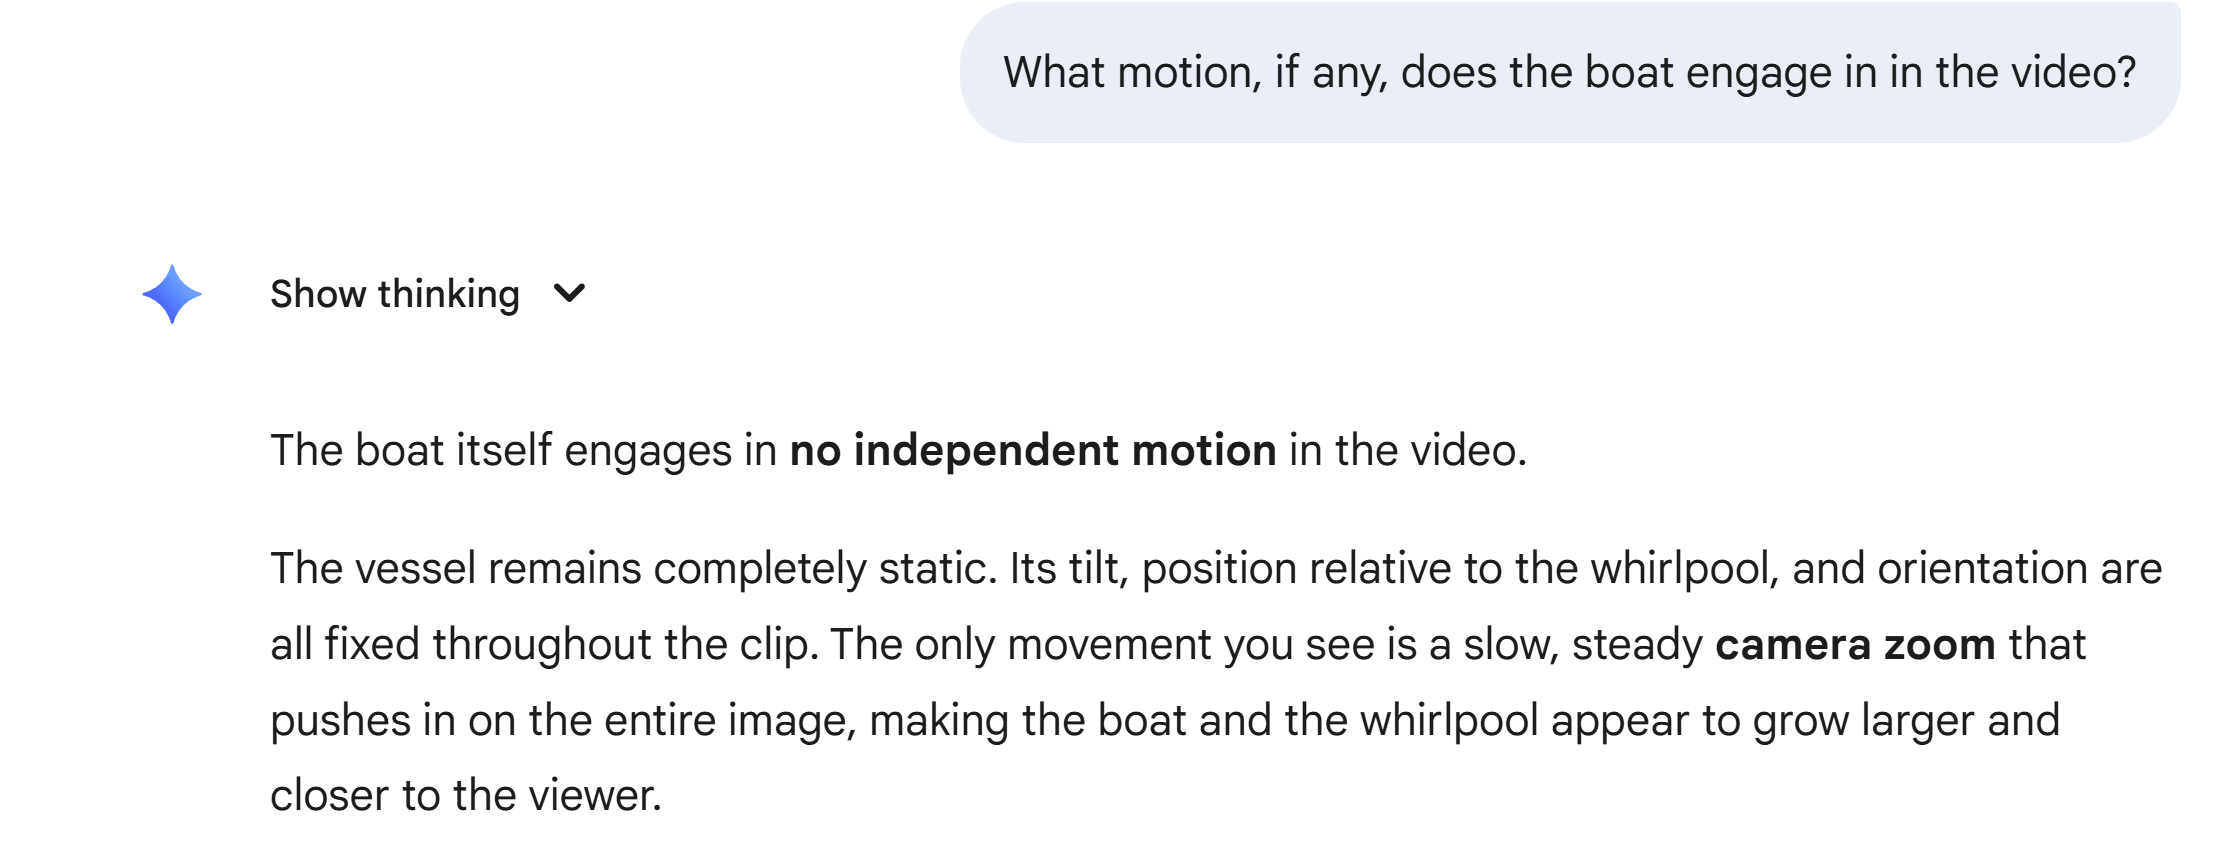The width and height of the screenshot is (2220, 847).
Task: Click the words "orientation are" at line end
Action: pyautogui.click(x=2020, y=569)
